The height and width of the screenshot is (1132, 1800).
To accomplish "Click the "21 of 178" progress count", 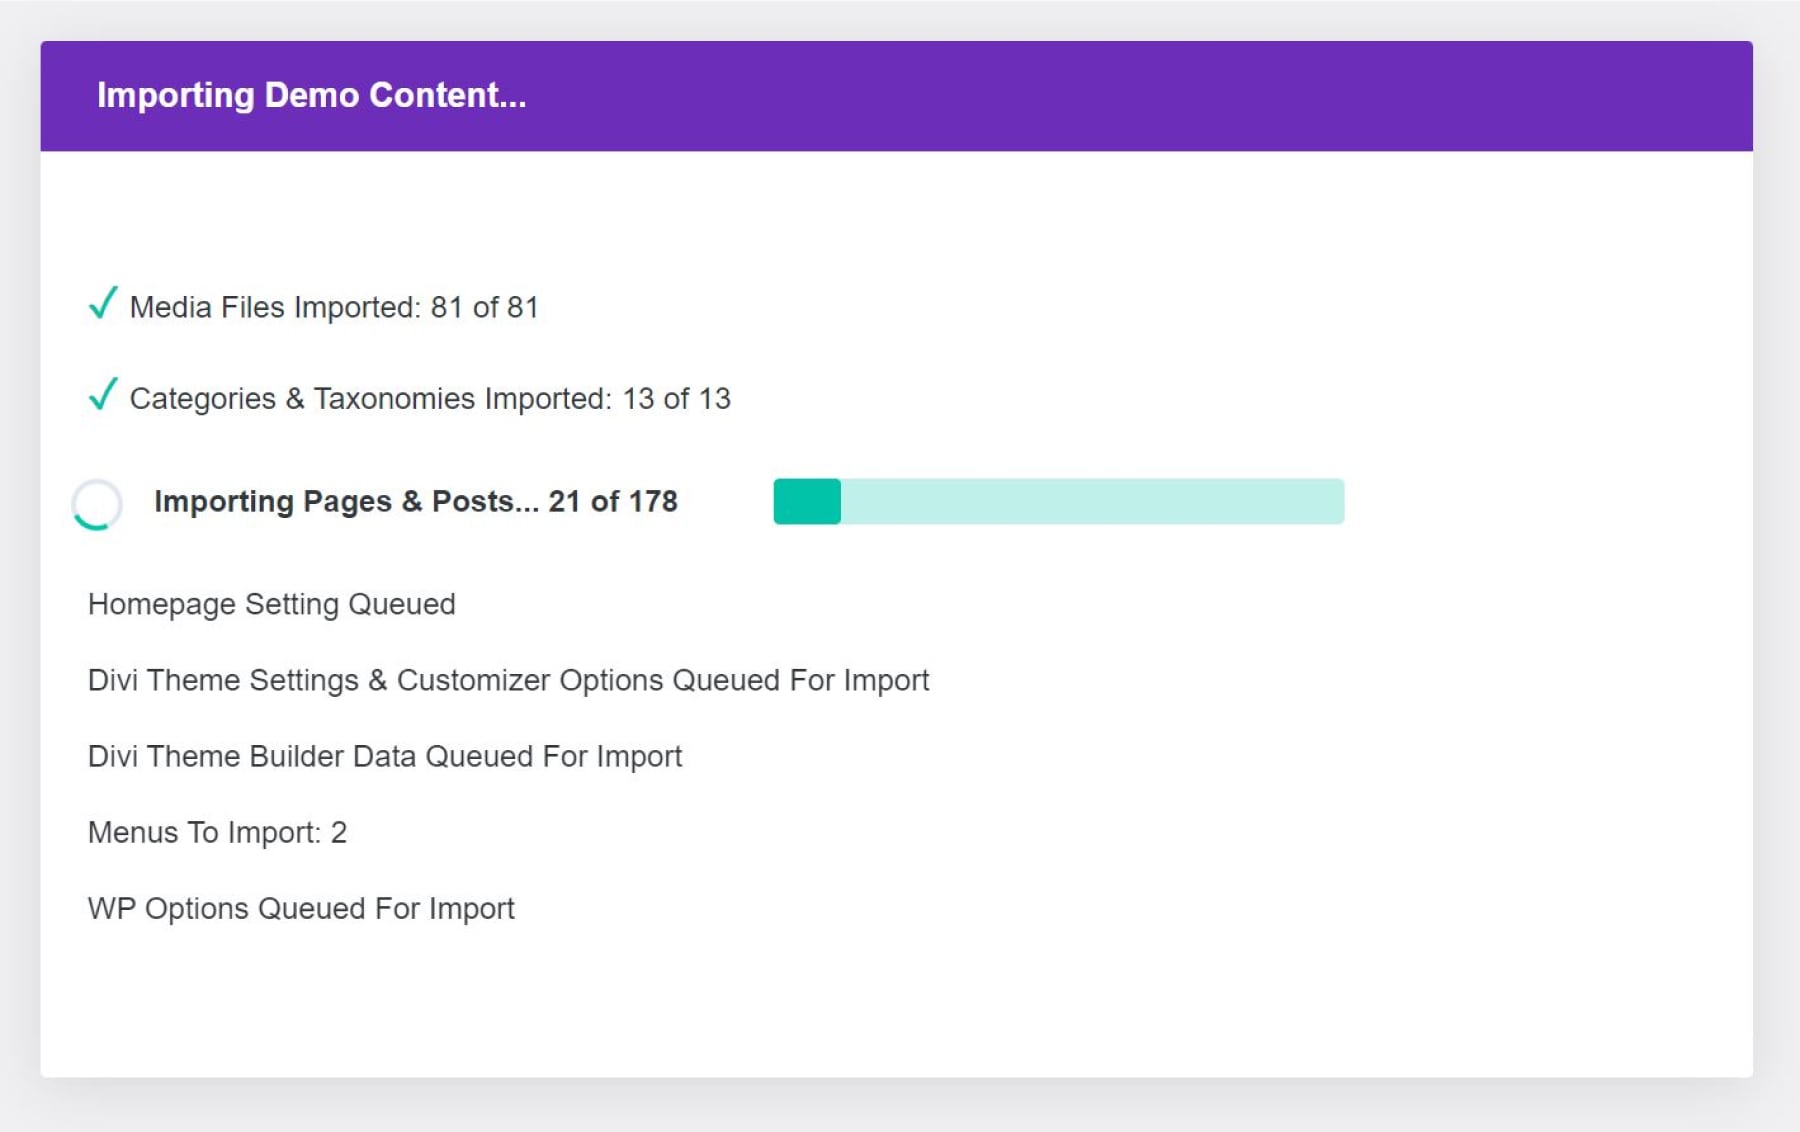I will (612, 502).
